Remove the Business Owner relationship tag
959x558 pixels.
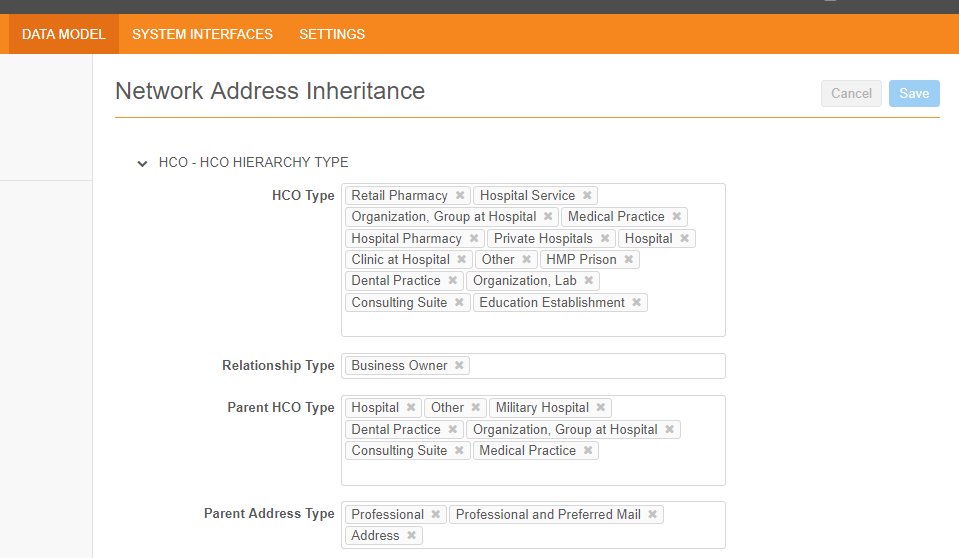(x=459, y=366)
